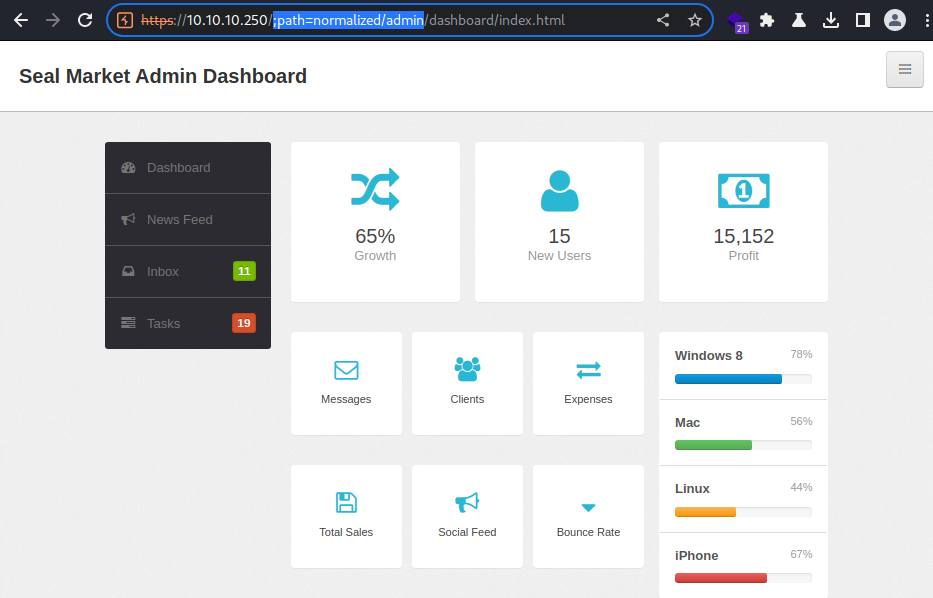Open News Feed in the sidebar
The image size is (933, 598).
(188, 220)
